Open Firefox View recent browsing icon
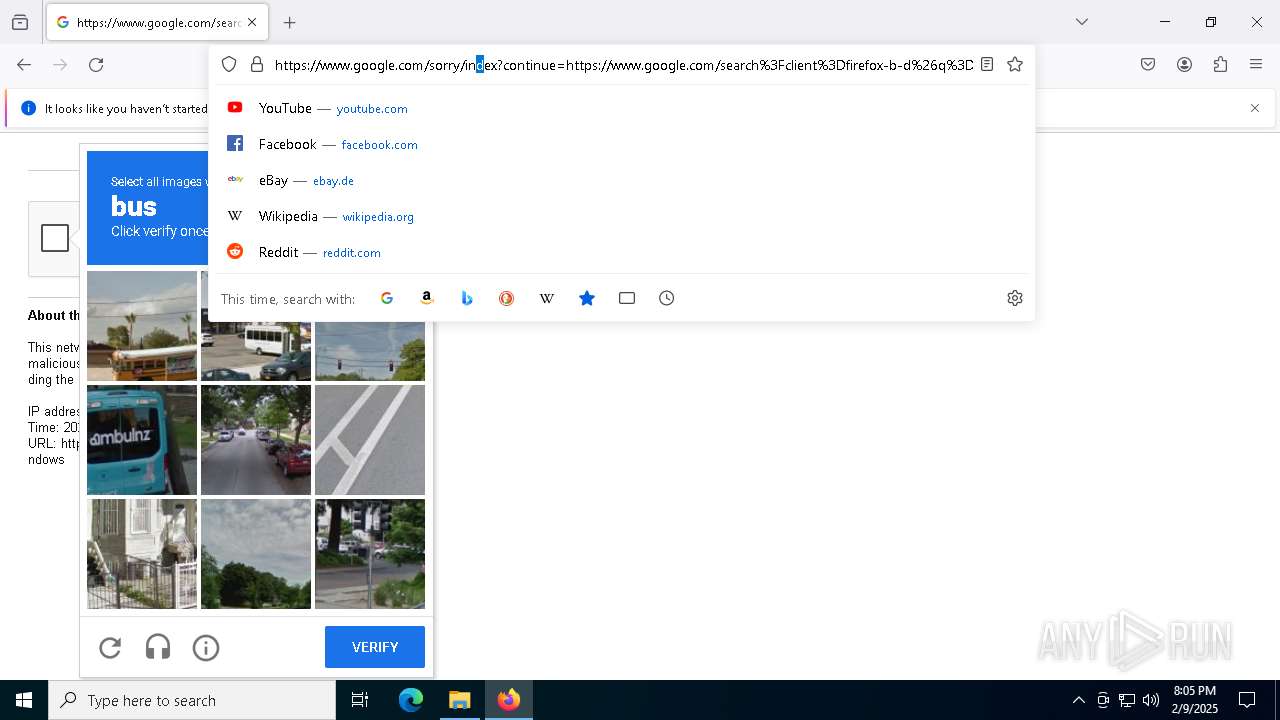 tap(20, 22)
